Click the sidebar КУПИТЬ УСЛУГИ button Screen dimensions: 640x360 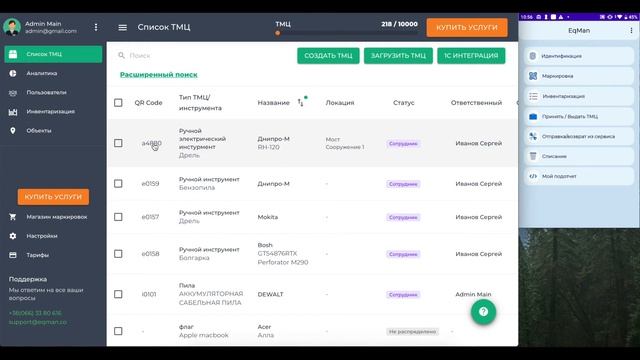[x=53, y=197]
